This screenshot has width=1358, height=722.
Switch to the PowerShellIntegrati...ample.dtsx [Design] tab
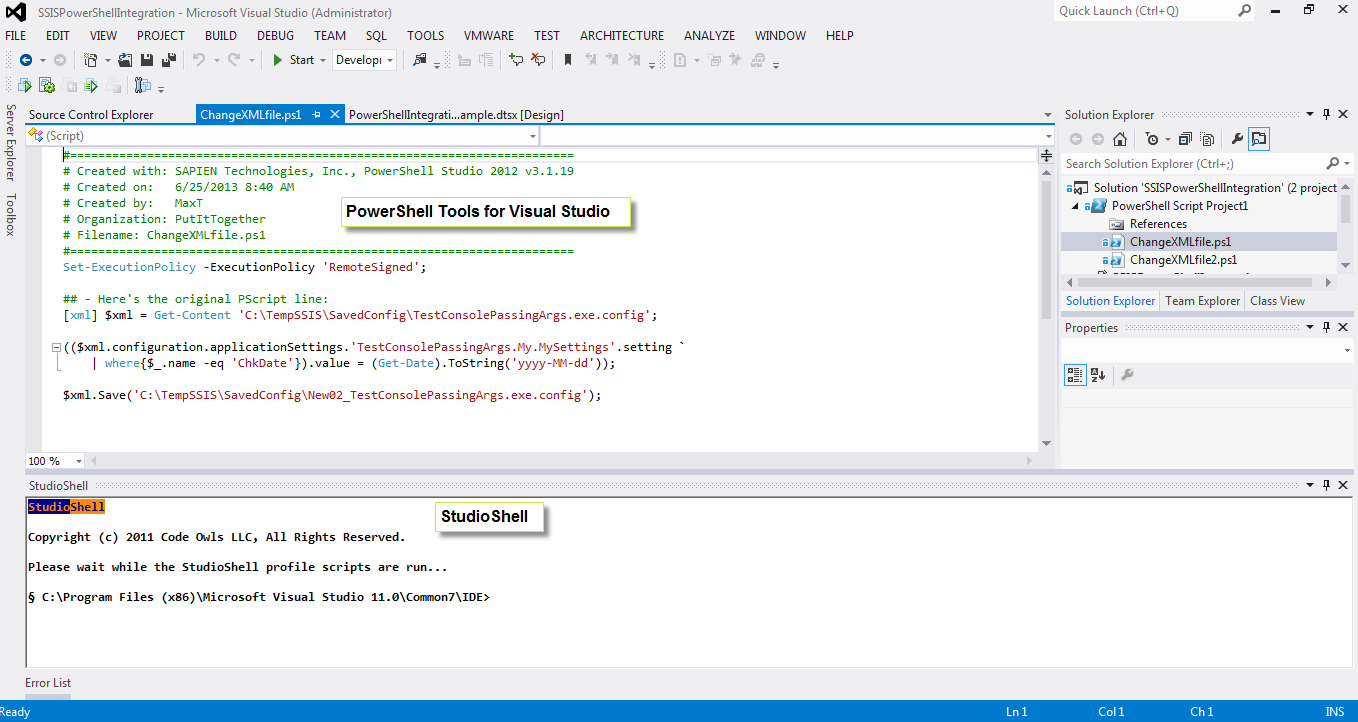456,115
